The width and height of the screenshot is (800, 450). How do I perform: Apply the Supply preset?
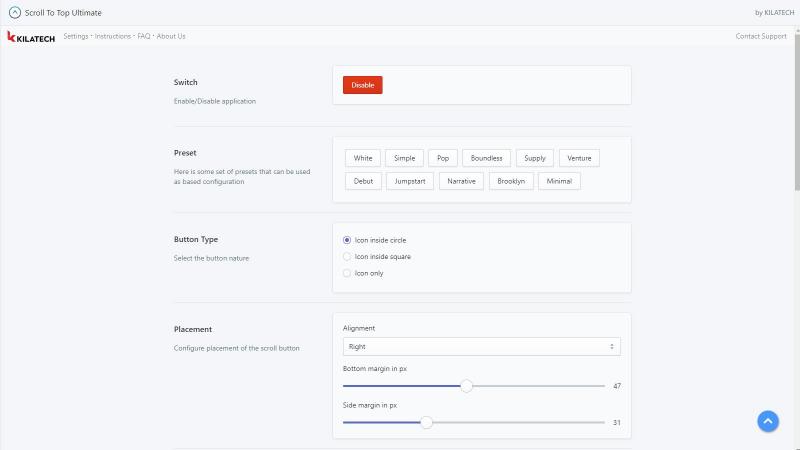(535, 158)
